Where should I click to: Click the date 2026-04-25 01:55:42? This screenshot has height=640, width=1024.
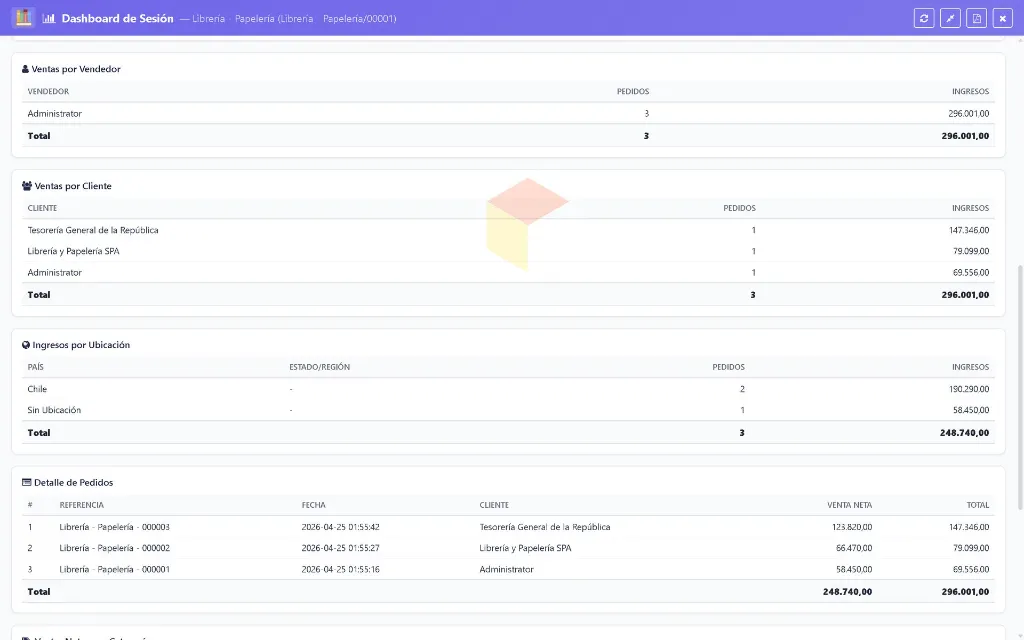340,527
